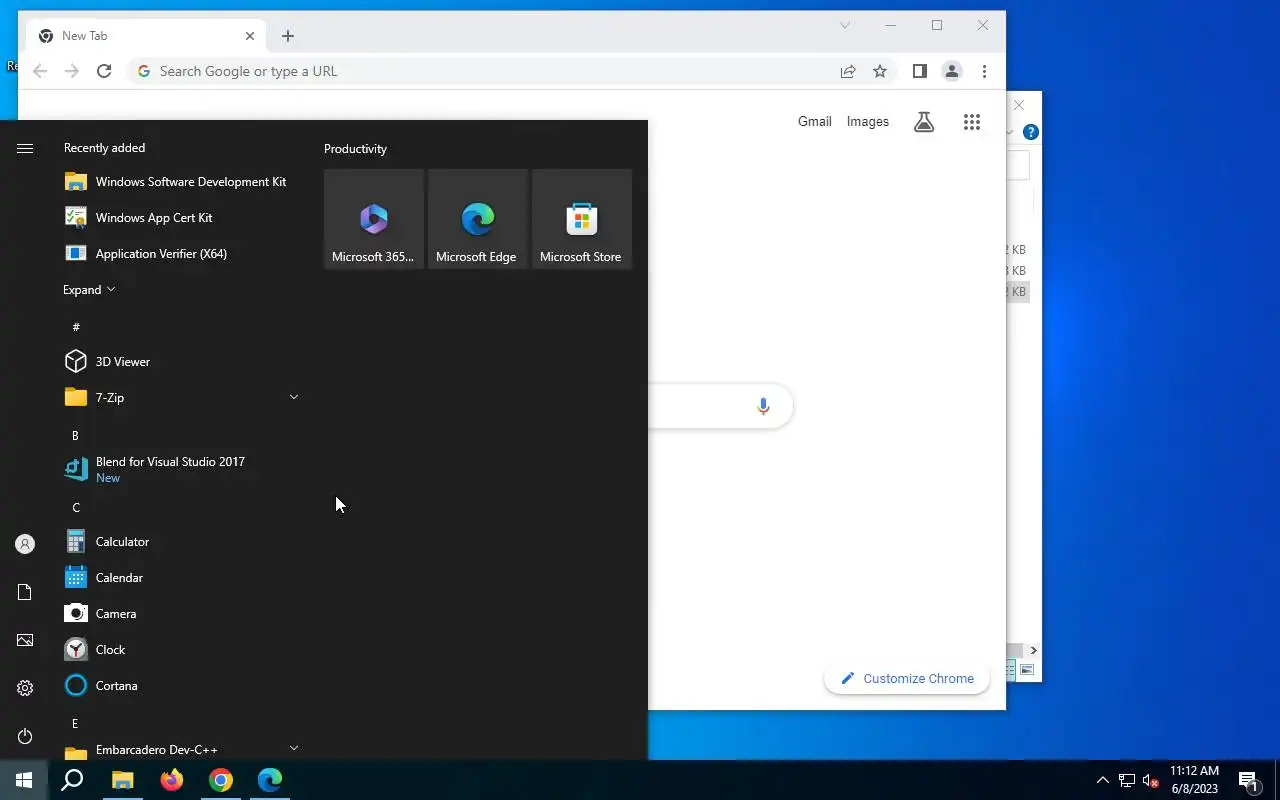Image resolution: width=1280 pixels, height=800 pixels.
Task: Start voice search with microphone
Action: (x=763, y=406)
